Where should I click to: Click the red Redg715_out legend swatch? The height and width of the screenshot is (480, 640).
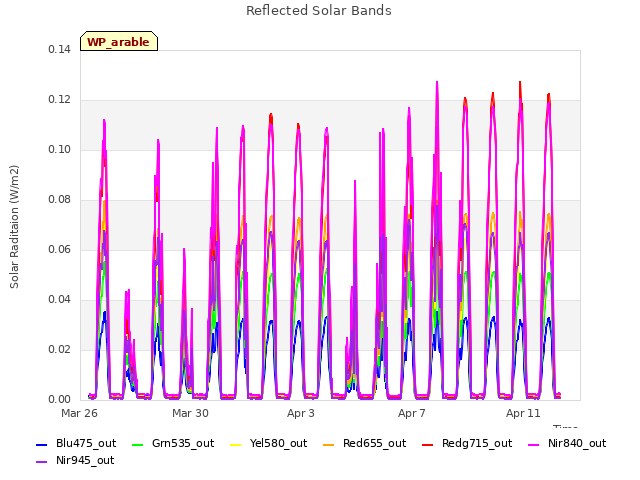tap(428, 445)
